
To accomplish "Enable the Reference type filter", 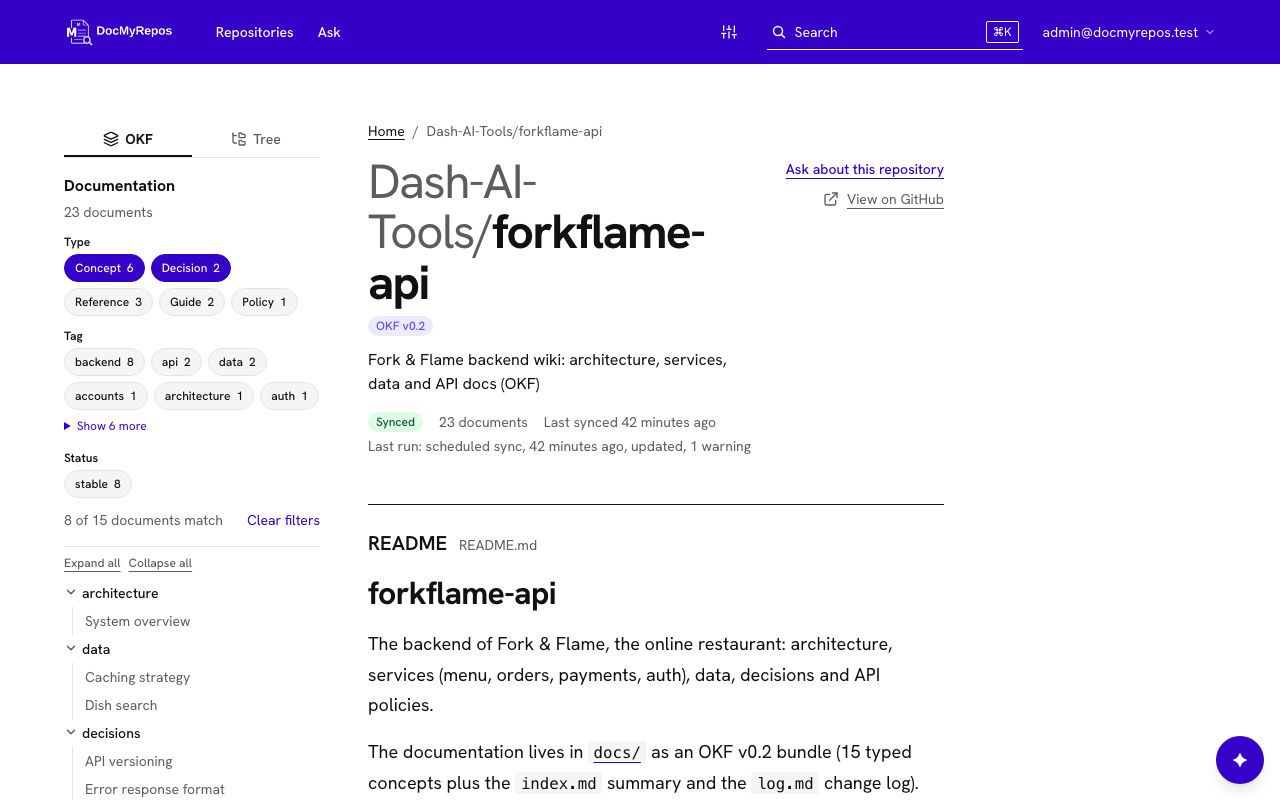I will coord(108,302).
